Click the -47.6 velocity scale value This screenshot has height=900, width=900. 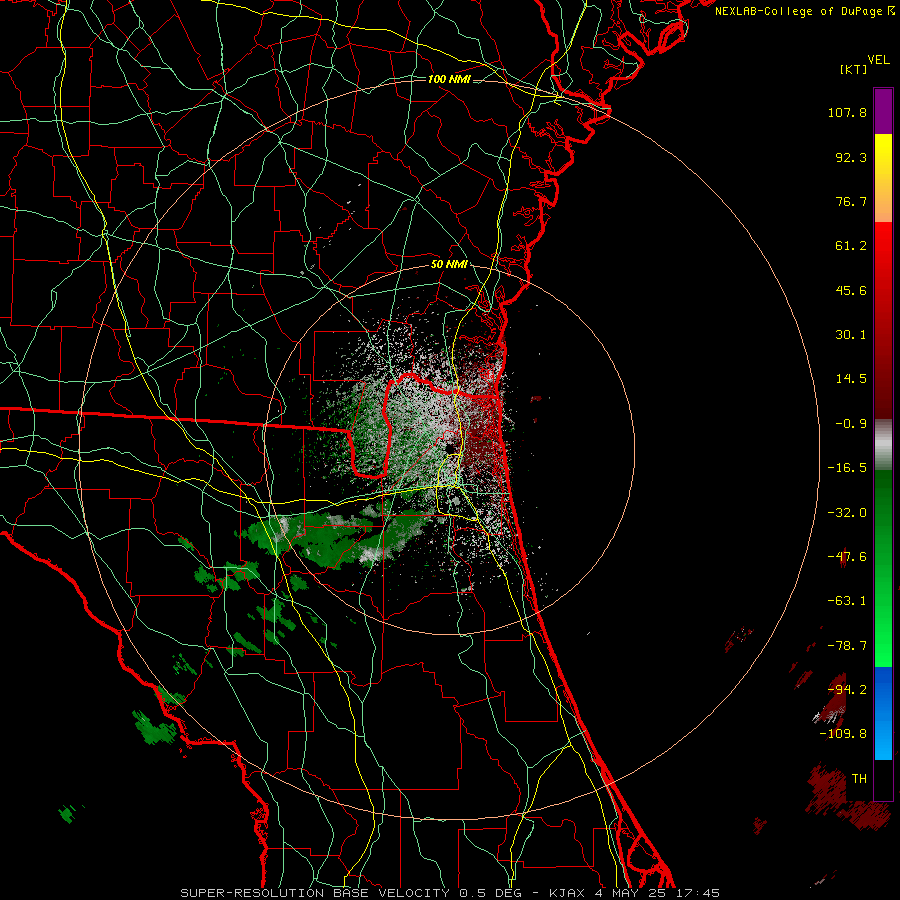(847, 557)
